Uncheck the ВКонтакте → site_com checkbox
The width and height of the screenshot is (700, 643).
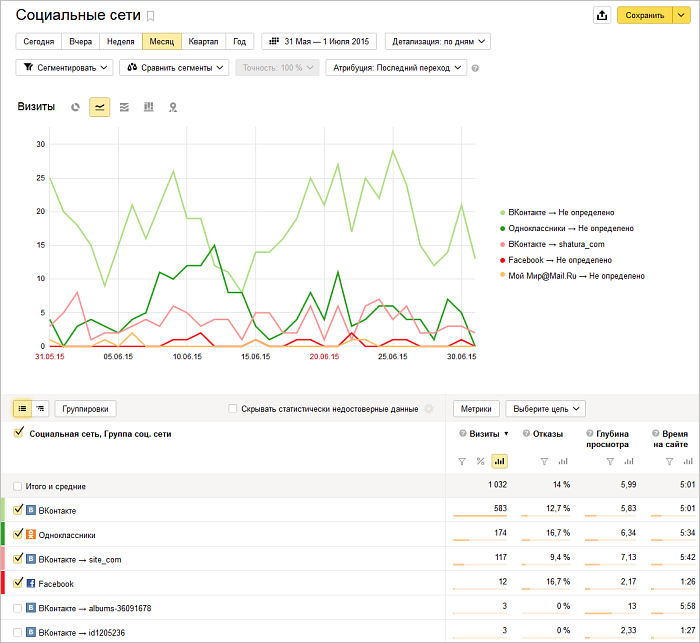tap(18, 559)
